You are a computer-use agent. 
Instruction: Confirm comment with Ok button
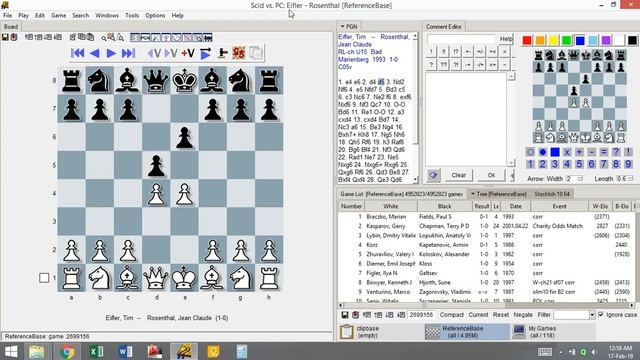click(491, 175)
